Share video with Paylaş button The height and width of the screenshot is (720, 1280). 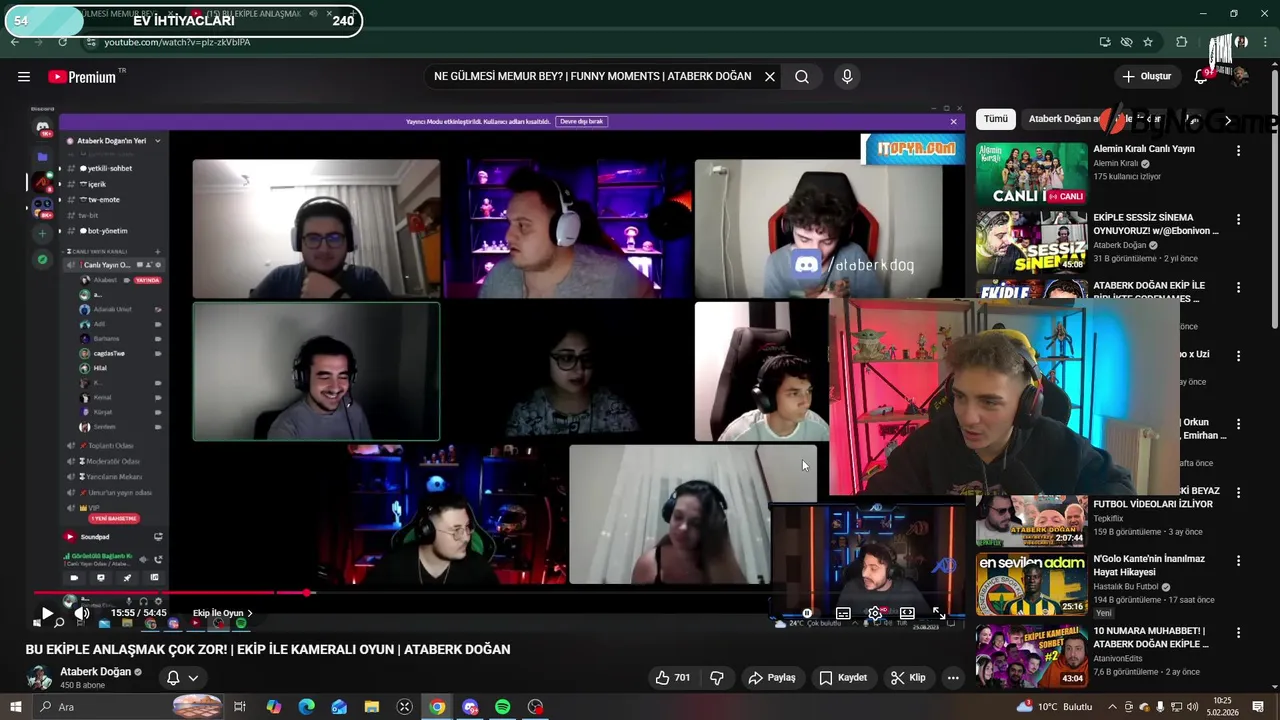pyautogui.click(x=772, y=678)
